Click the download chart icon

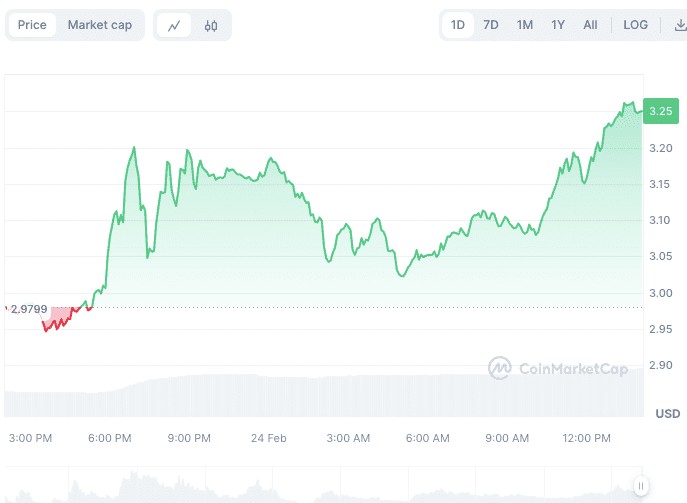point(681,25)
